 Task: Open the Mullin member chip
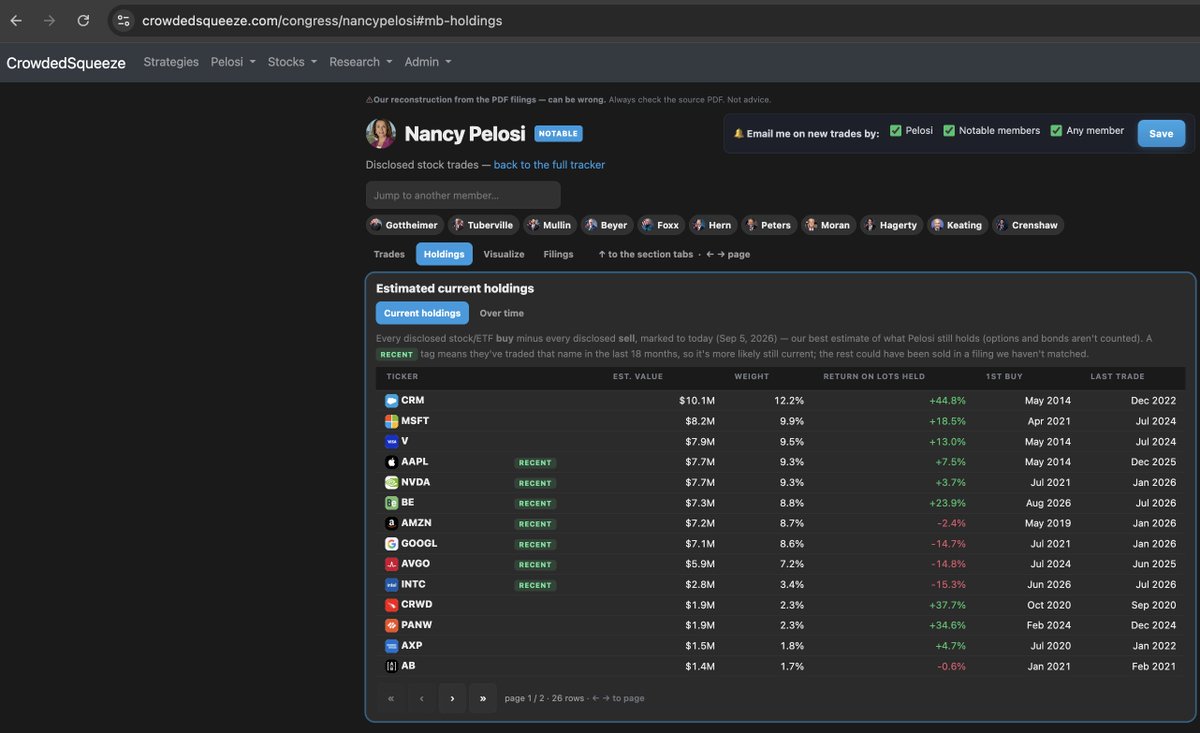click(550, 225)
